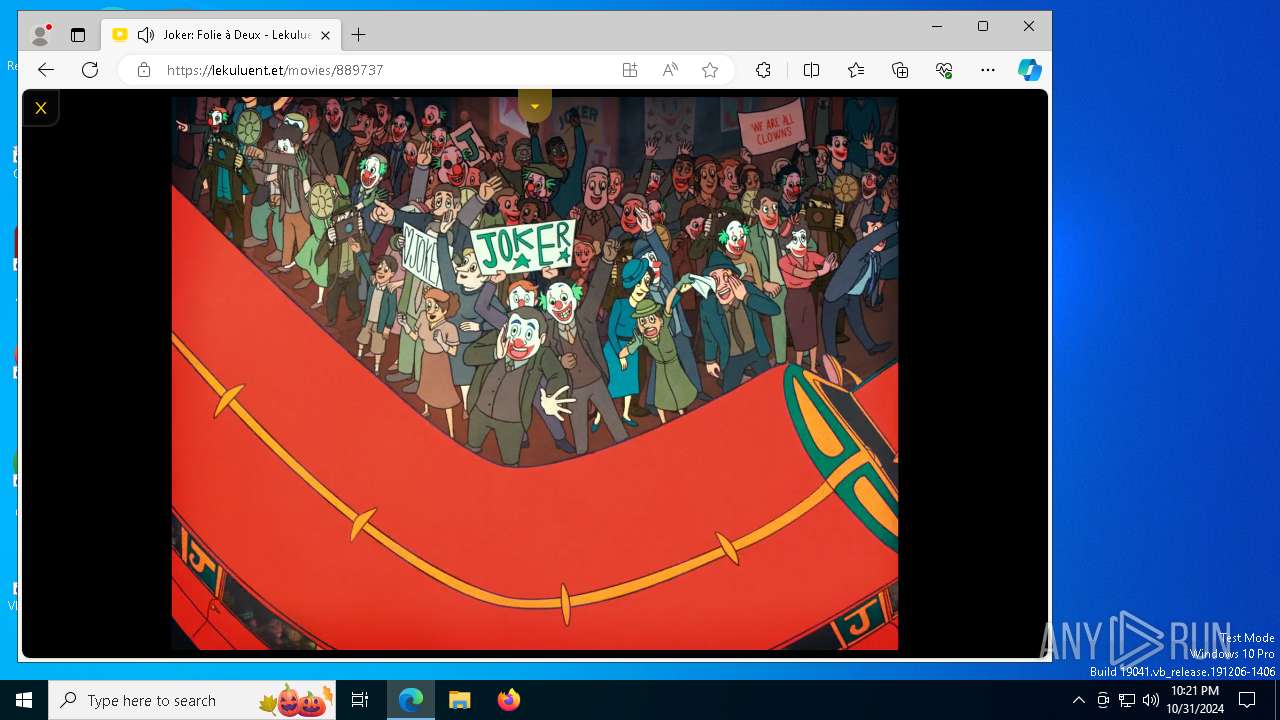Activate Read aloud icon
The image size is (1280, 720).
(x=670, y=70)
